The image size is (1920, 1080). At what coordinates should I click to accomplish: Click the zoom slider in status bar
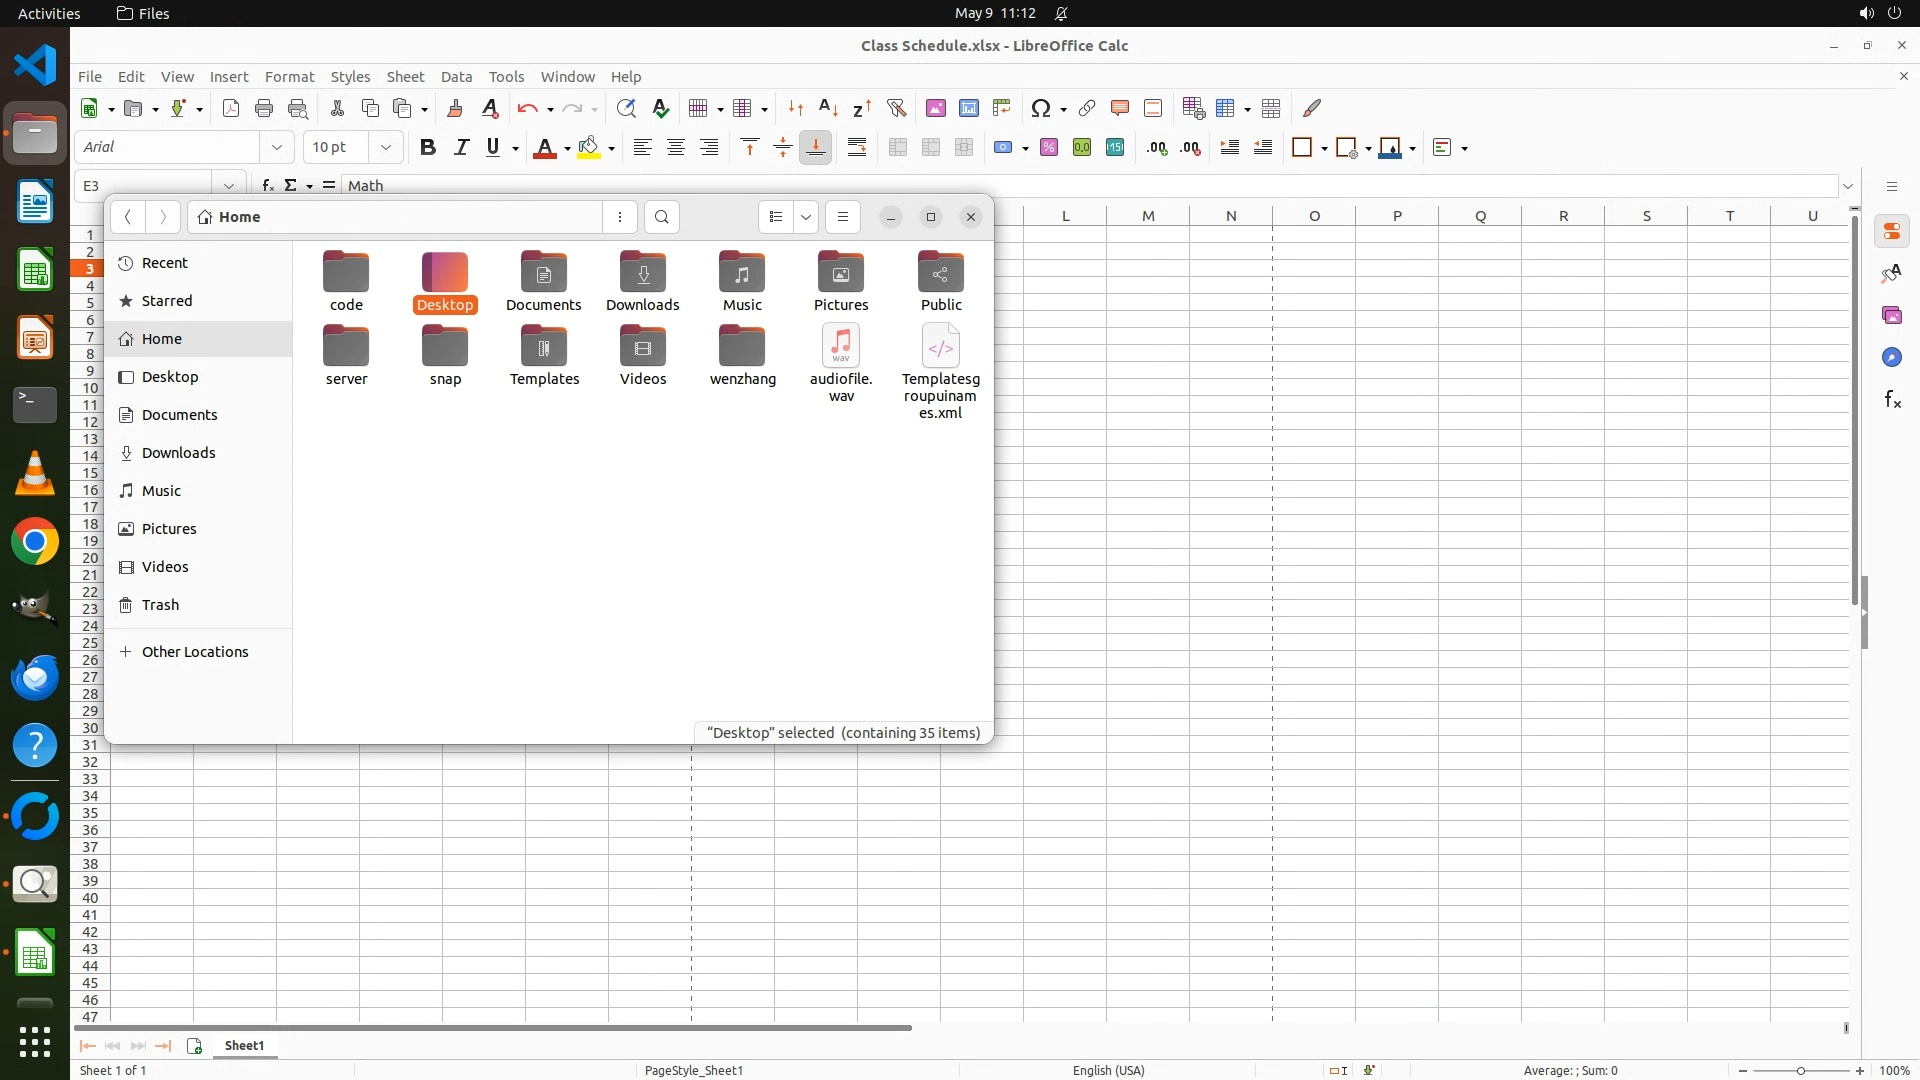[x=1800, y=1071]
